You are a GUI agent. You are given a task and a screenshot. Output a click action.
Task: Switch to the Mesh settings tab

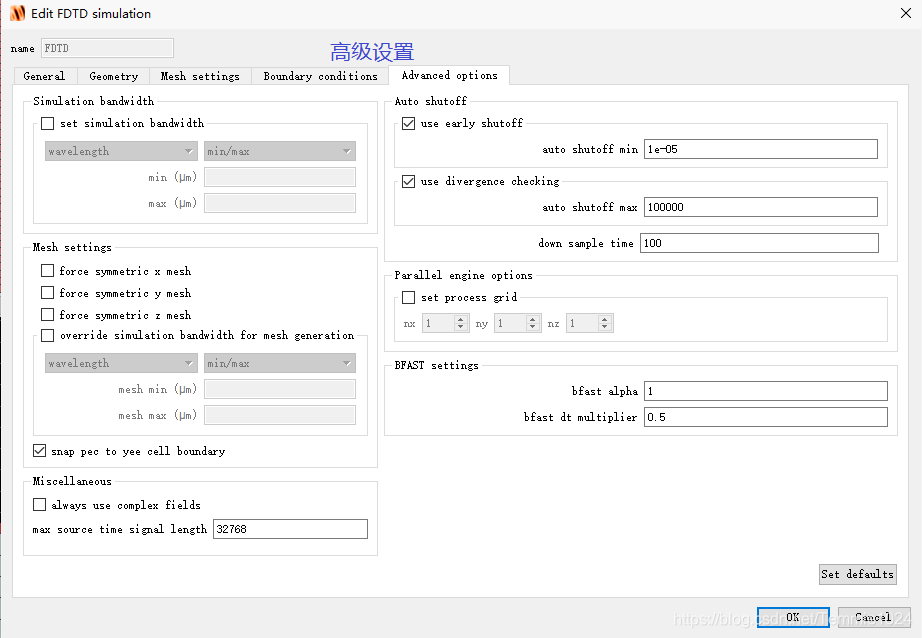point(200,76)
